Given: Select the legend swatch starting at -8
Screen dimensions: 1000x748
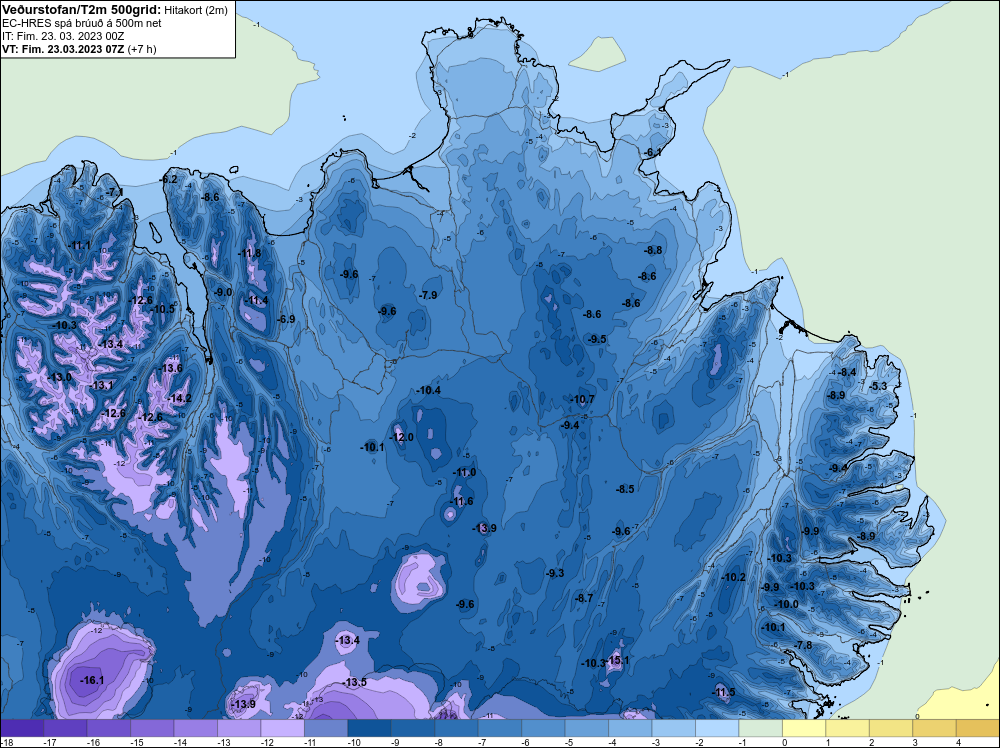Looking at the screenshot, I should 456,728.
